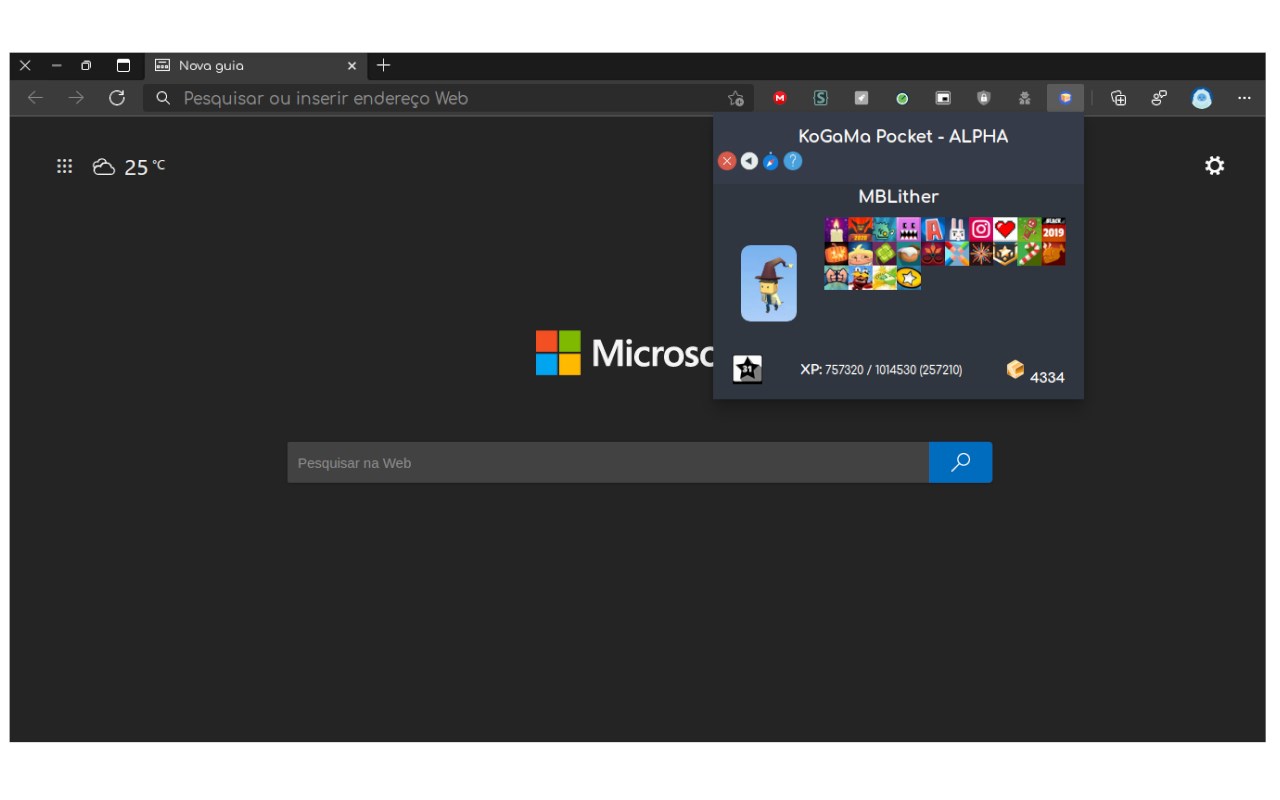Image resolution: width=1280 pixels, height=800 pixels.
Task: Open the feedback people icon in toolbar
Action: tap(1159, 98)
